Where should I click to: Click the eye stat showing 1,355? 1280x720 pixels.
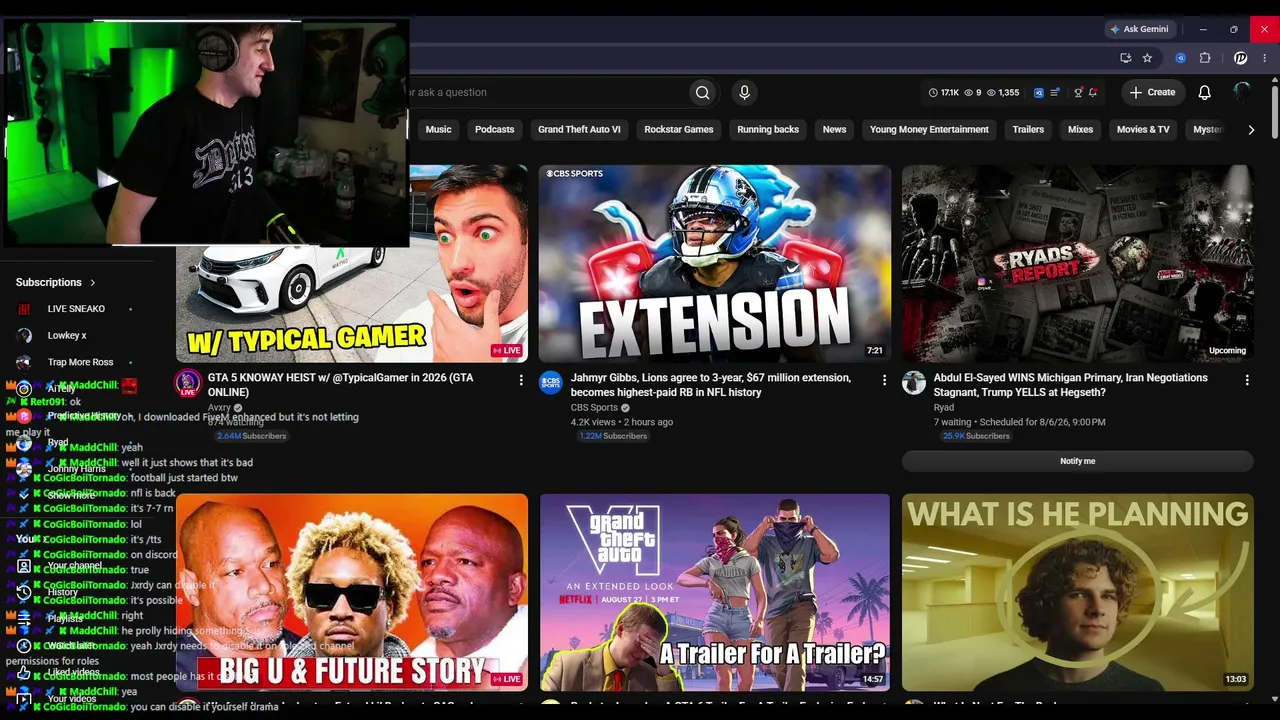(x=1003, y=93)
